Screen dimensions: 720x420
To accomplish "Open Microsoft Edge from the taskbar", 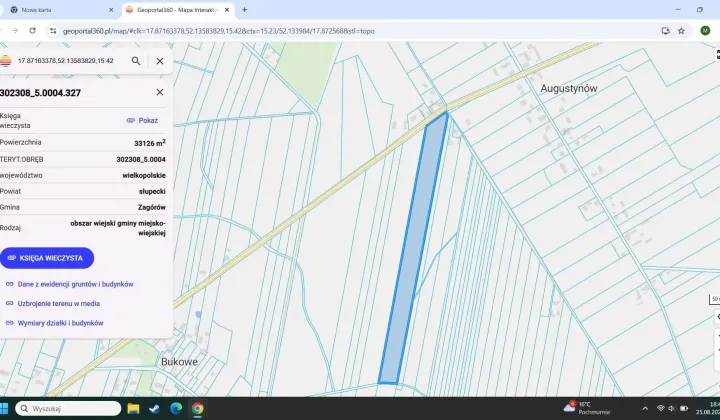I will point(176,408).
